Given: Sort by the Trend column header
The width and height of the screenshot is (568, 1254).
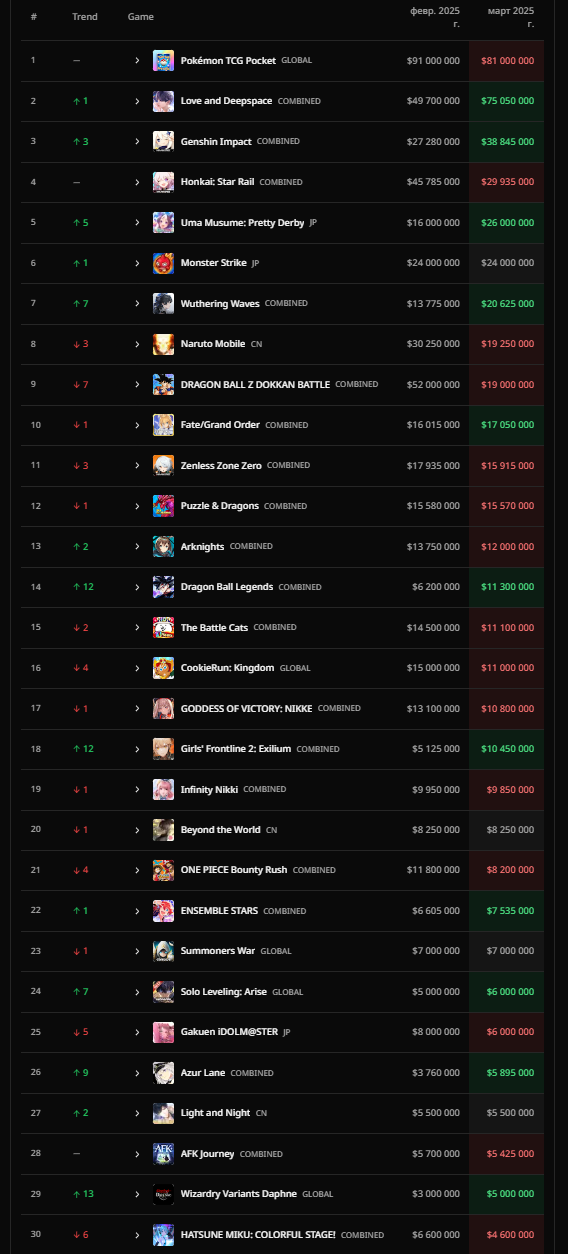Looking at the screenshot, I should pyautogui.click(x=85, y=17).
